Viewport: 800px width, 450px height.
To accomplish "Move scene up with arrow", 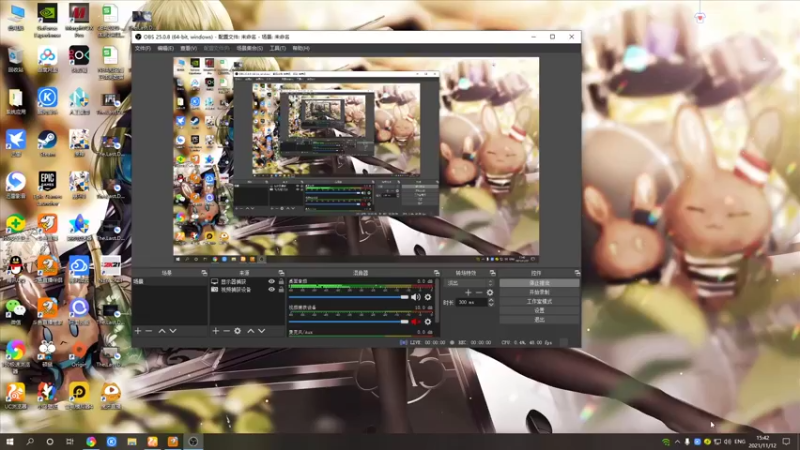I will point(162,331).
